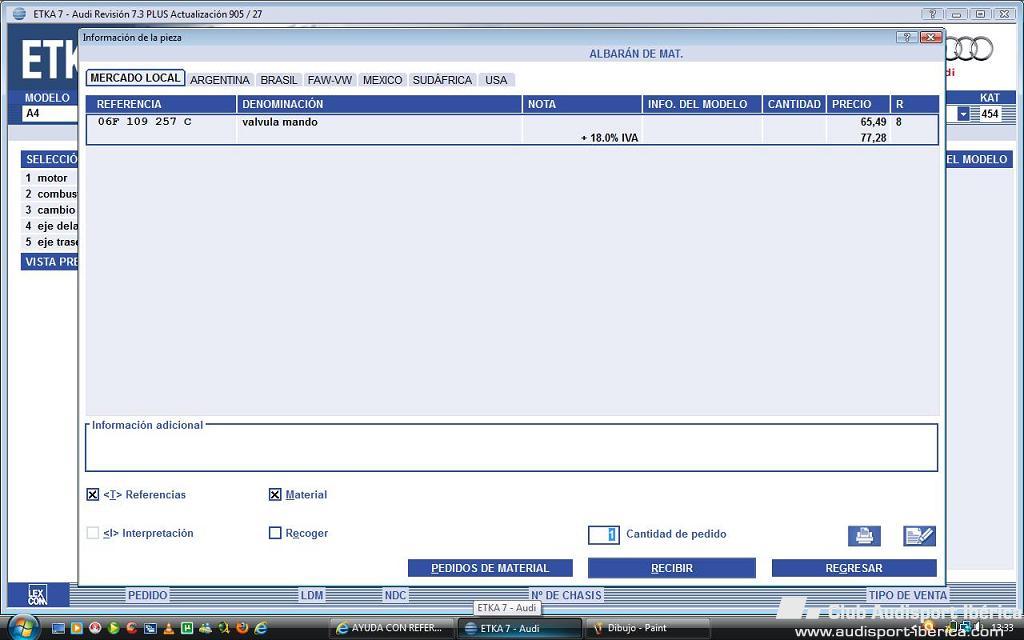Click the Nº DE CHASIS bottom bar label
This screenshot has width=1024, height=640.
[x=566, y=595]
